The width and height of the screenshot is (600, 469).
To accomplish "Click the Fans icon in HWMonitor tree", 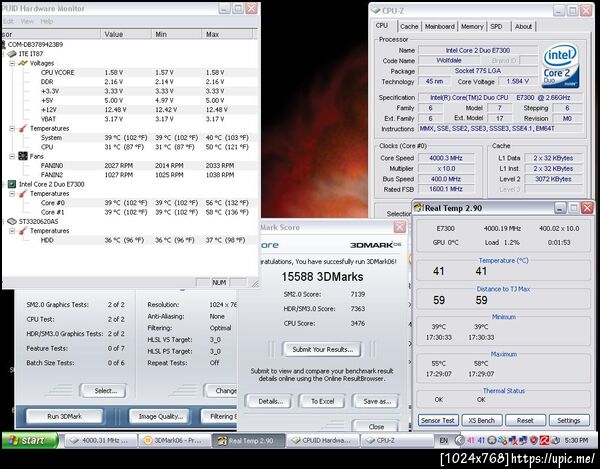I will 23,156.
